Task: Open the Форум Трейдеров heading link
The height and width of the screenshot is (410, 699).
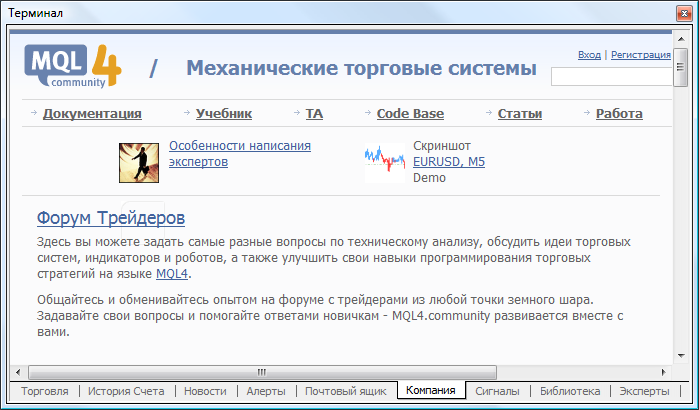Action: [111, 218]
